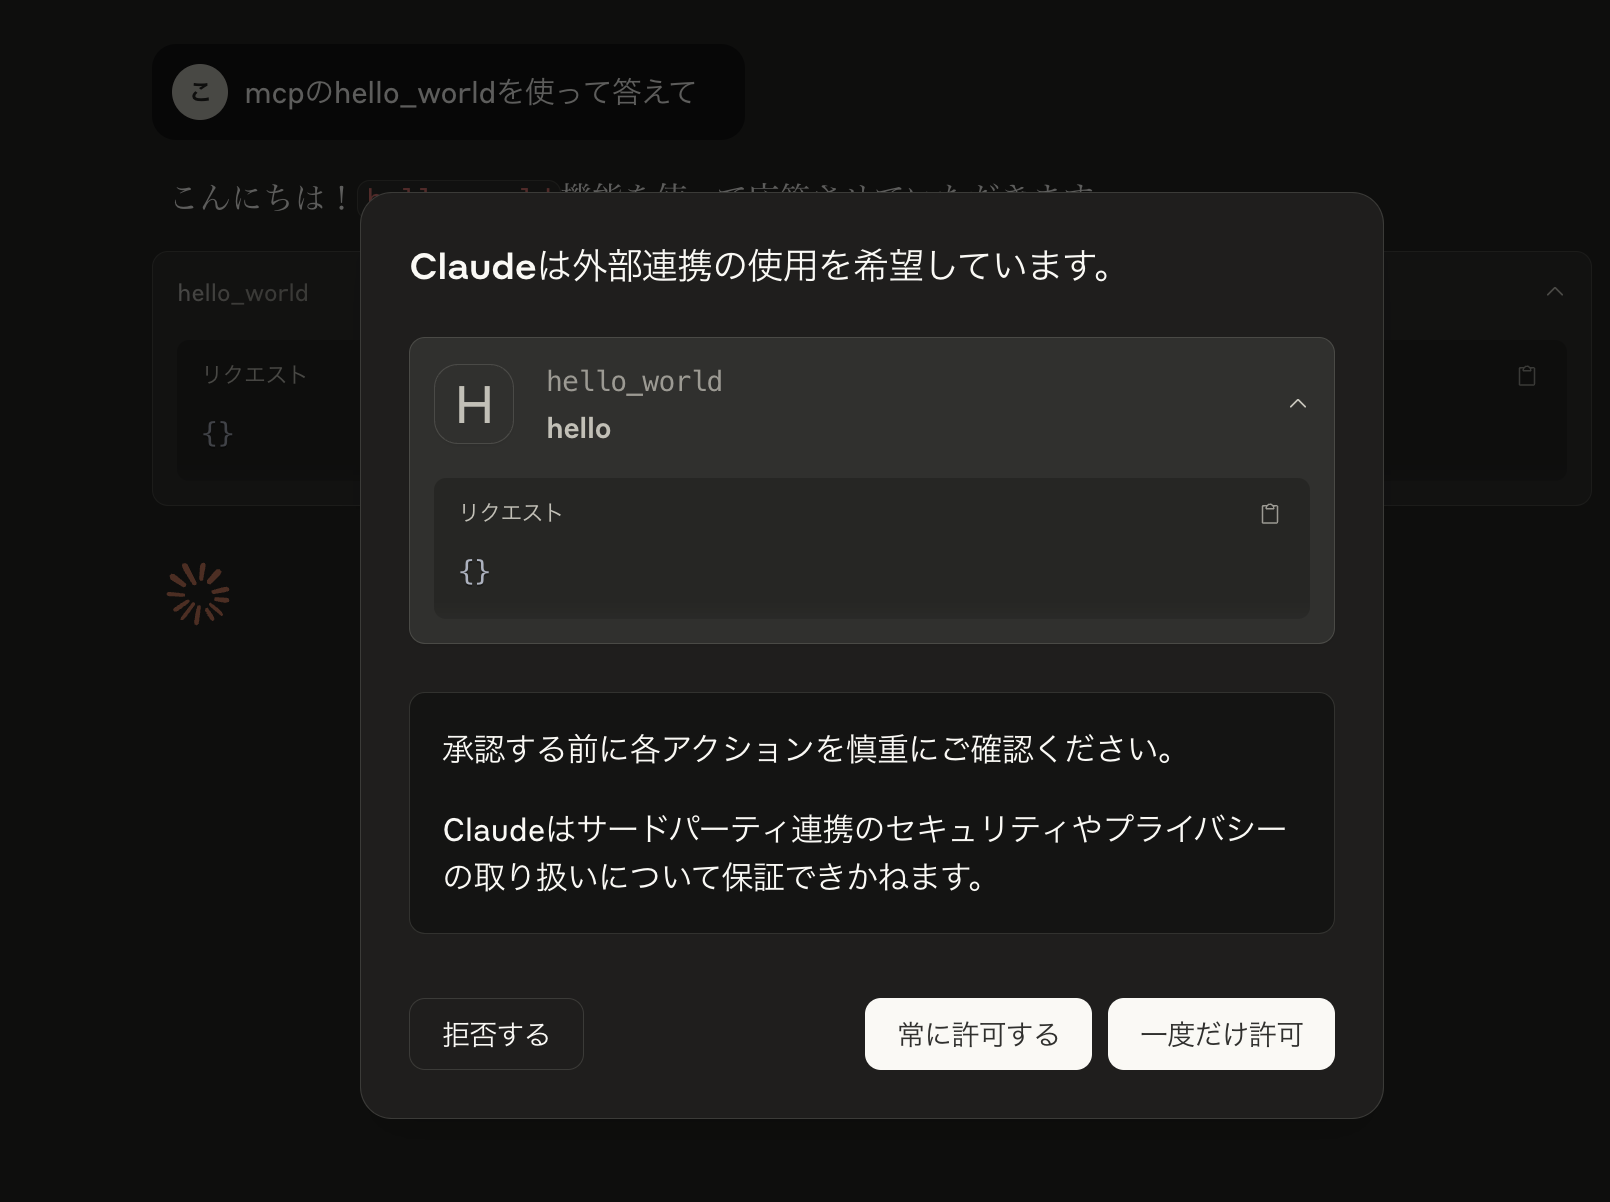The width and height of the screenshot is (1610, 1202).
Task: Allow once with 一度だけ許可
Action: [1221, 1034]
